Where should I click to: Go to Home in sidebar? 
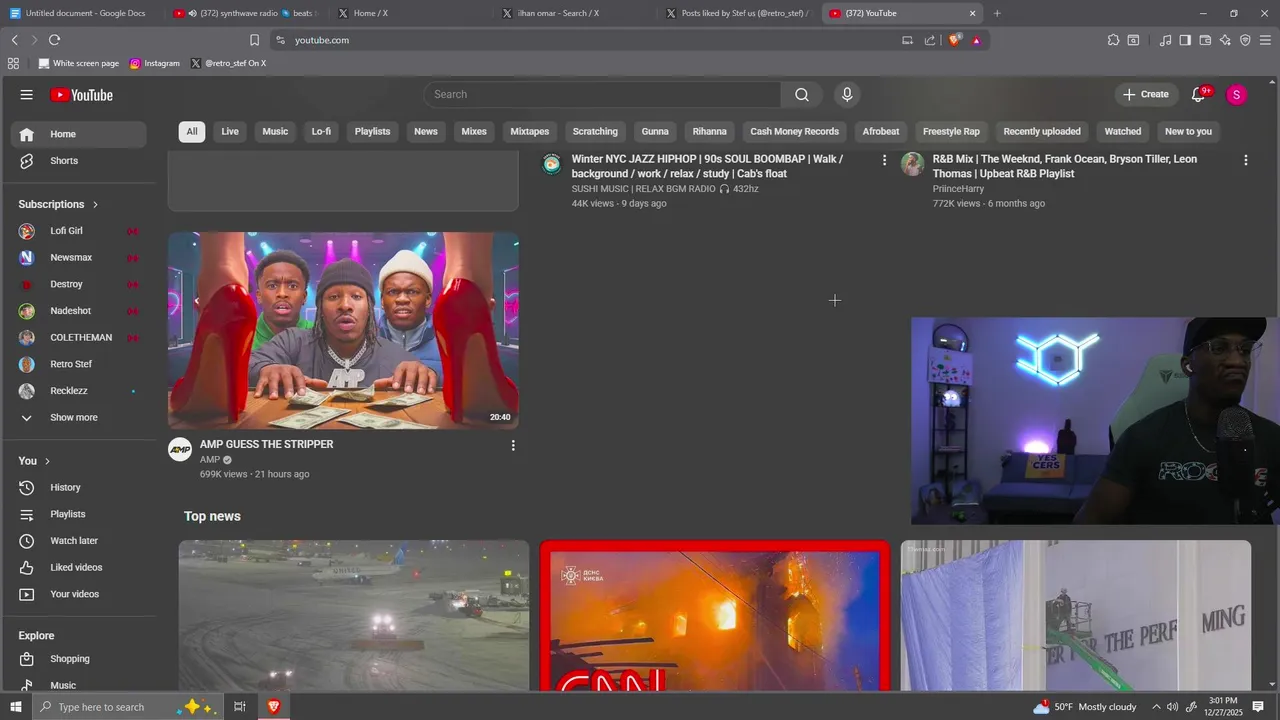[x=77, y=134]
